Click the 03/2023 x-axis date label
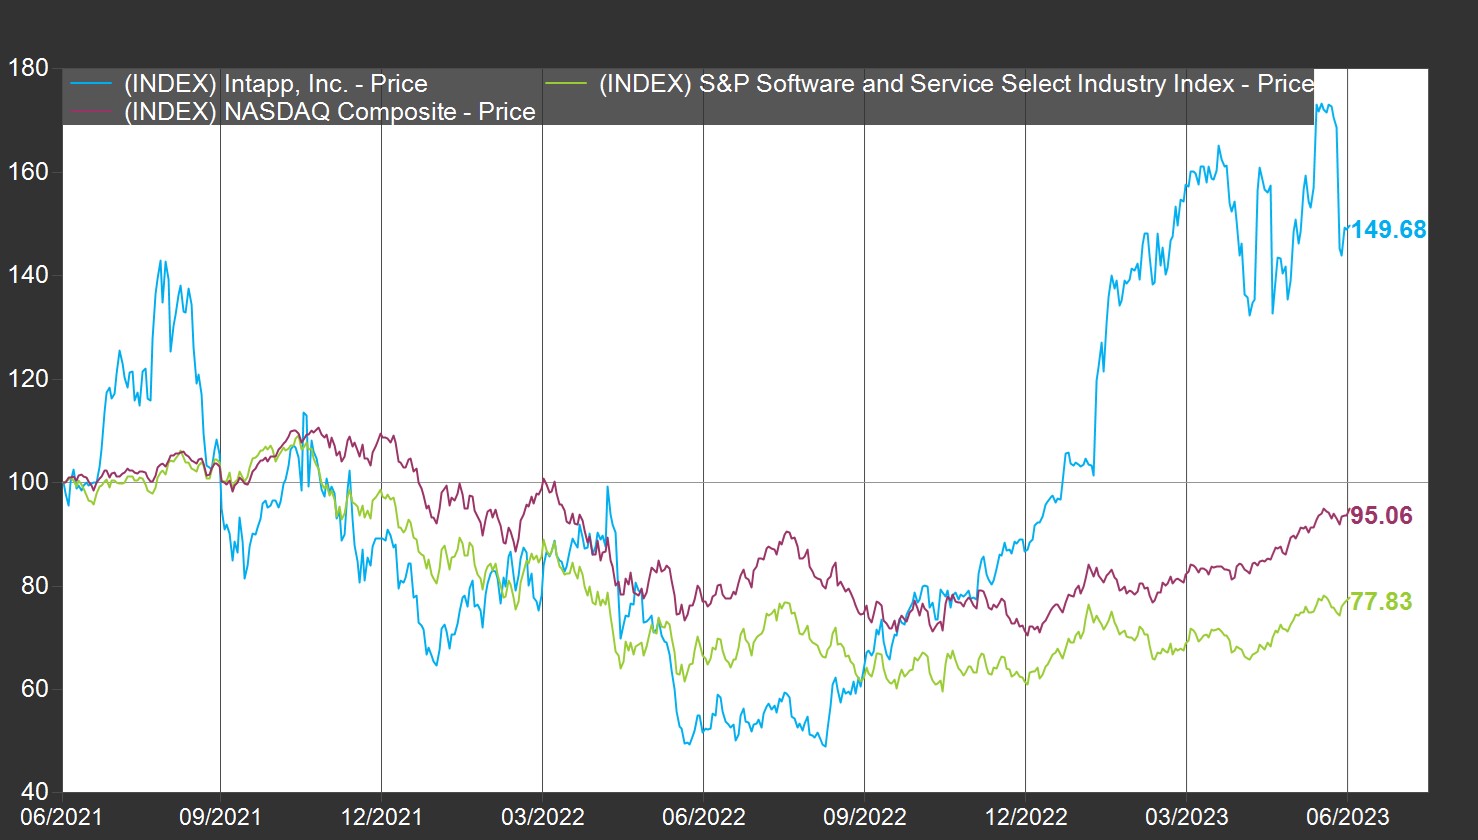The height and width of the screenshot is (840, 1478). coord(1186,817)
